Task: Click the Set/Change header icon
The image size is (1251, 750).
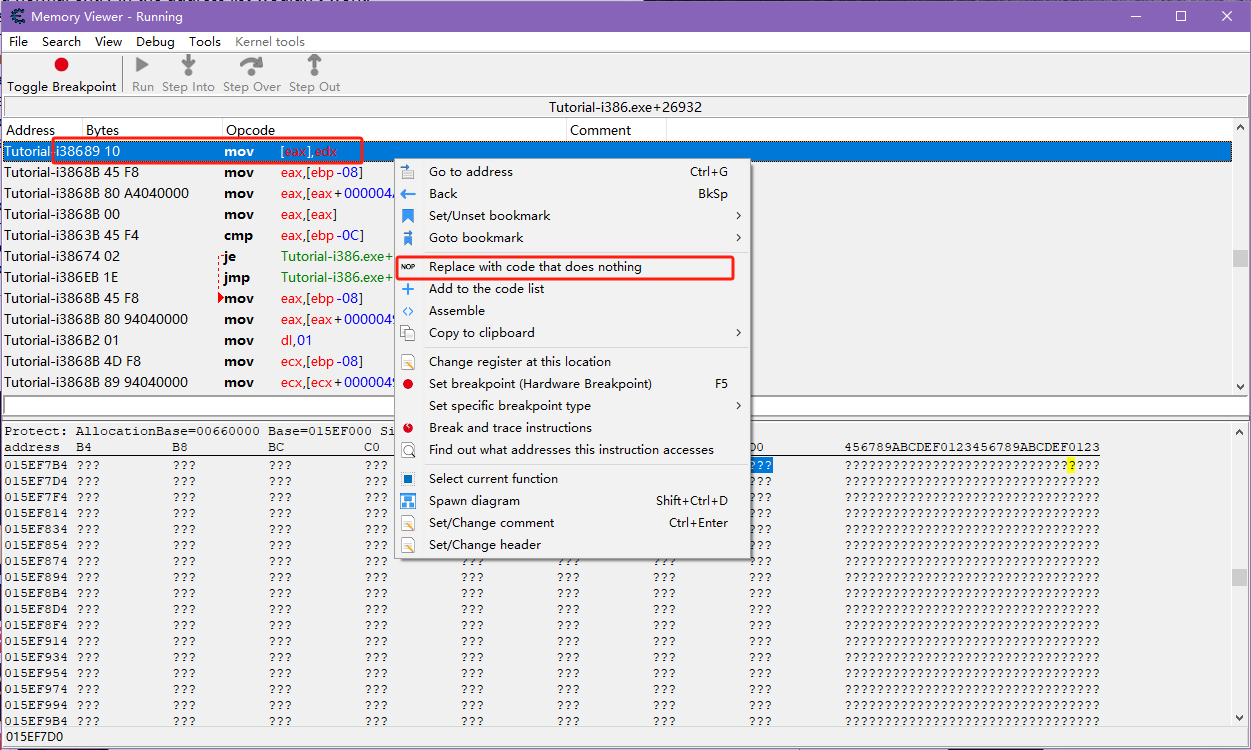Action: point(408,545)
